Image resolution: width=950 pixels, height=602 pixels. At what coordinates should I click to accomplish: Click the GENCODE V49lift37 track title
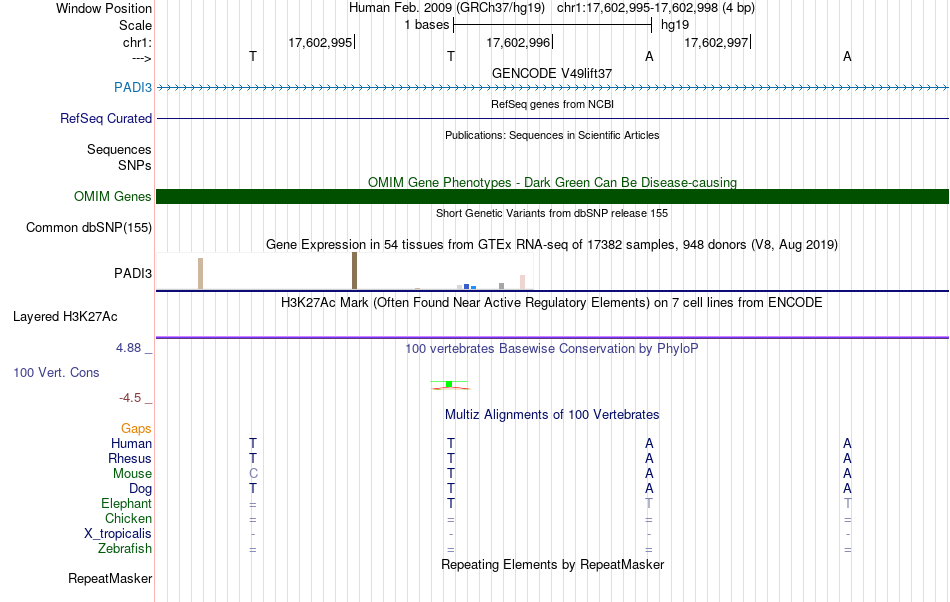(x=552, y=73)
